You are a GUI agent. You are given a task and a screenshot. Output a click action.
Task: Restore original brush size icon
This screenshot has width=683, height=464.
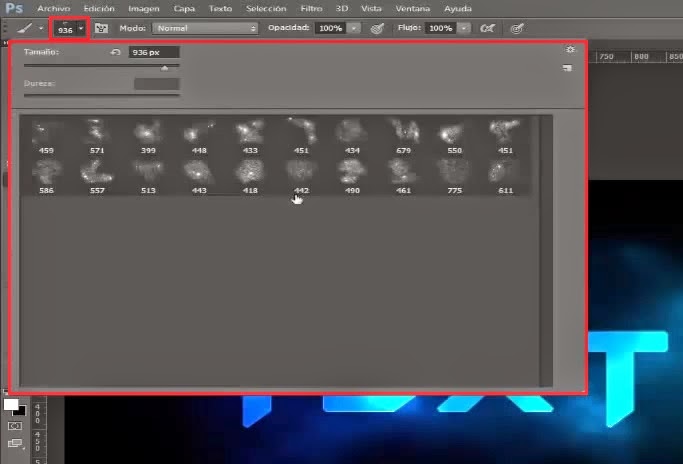(115, 52)
